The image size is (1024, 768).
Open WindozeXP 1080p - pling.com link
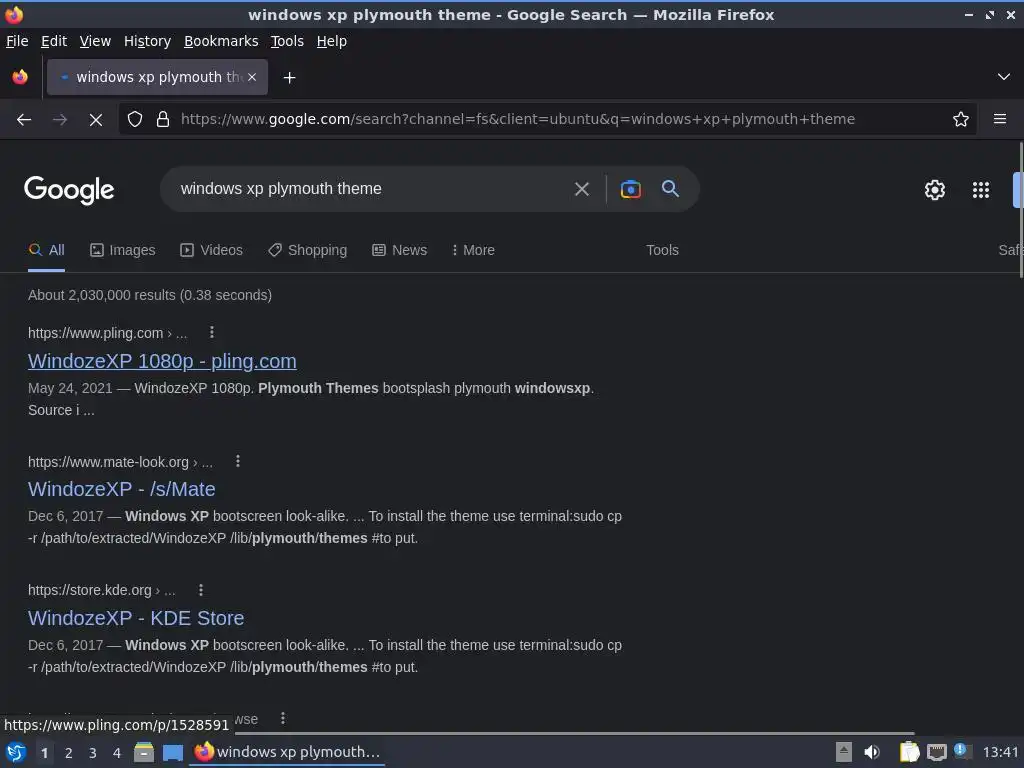(x=162, y=361)
